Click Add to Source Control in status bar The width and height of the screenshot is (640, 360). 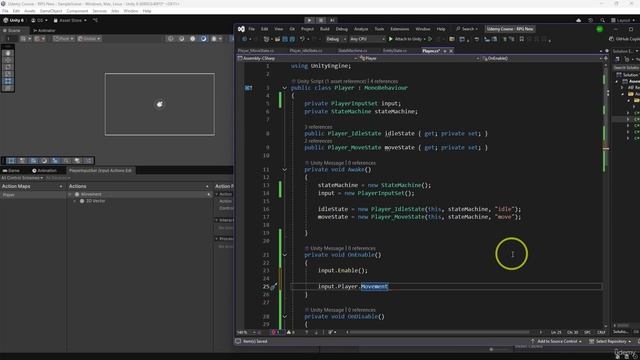(556, 341)
